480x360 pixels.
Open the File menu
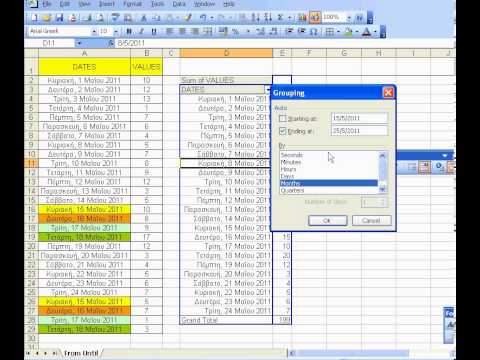(x=47, y=4)
